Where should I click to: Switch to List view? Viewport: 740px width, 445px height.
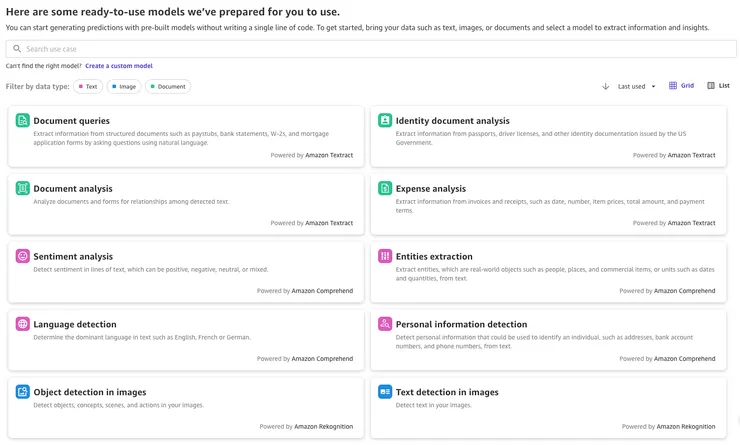(x=718, y=86)
